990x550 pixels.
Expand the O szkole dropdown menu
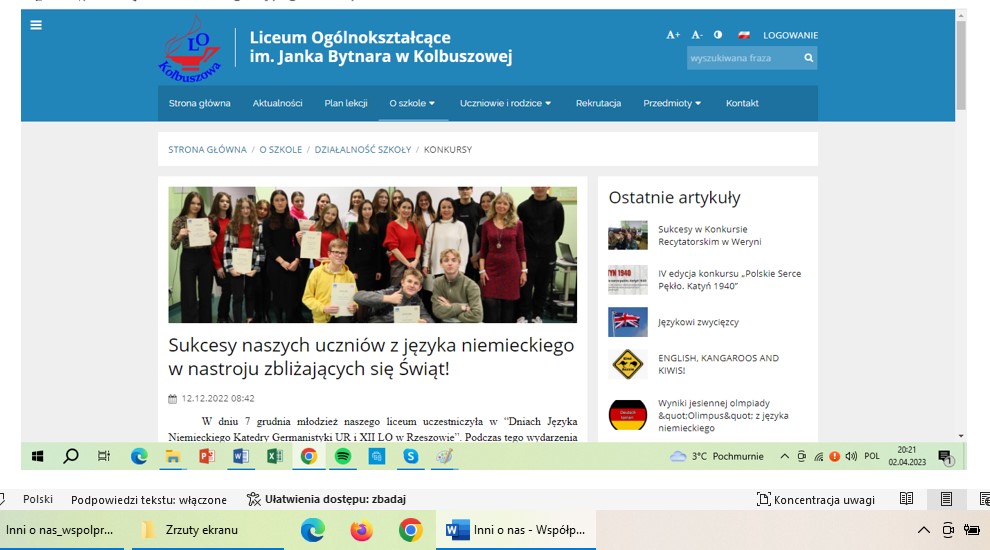tap(412, 103)
